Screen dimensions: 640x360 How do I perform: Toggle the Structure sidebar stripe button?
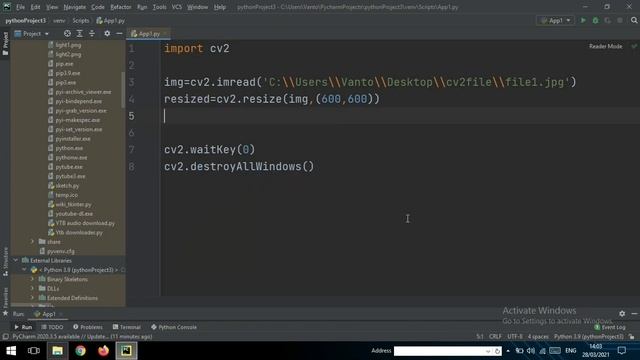pos(5,262)
